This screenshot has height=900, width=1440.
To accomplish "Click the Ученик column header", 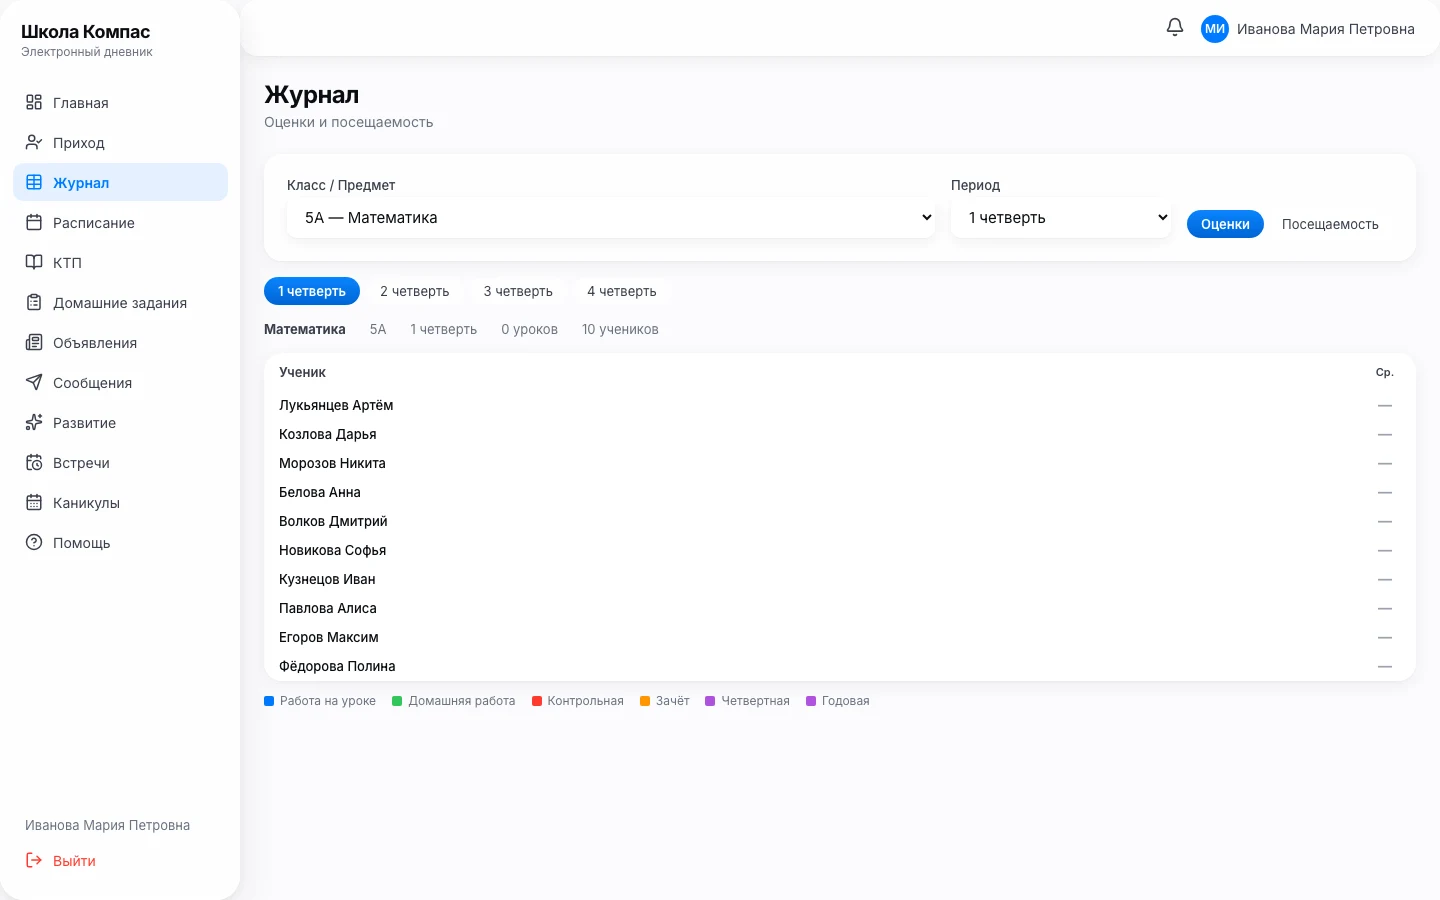I will (x=302, y=372).
